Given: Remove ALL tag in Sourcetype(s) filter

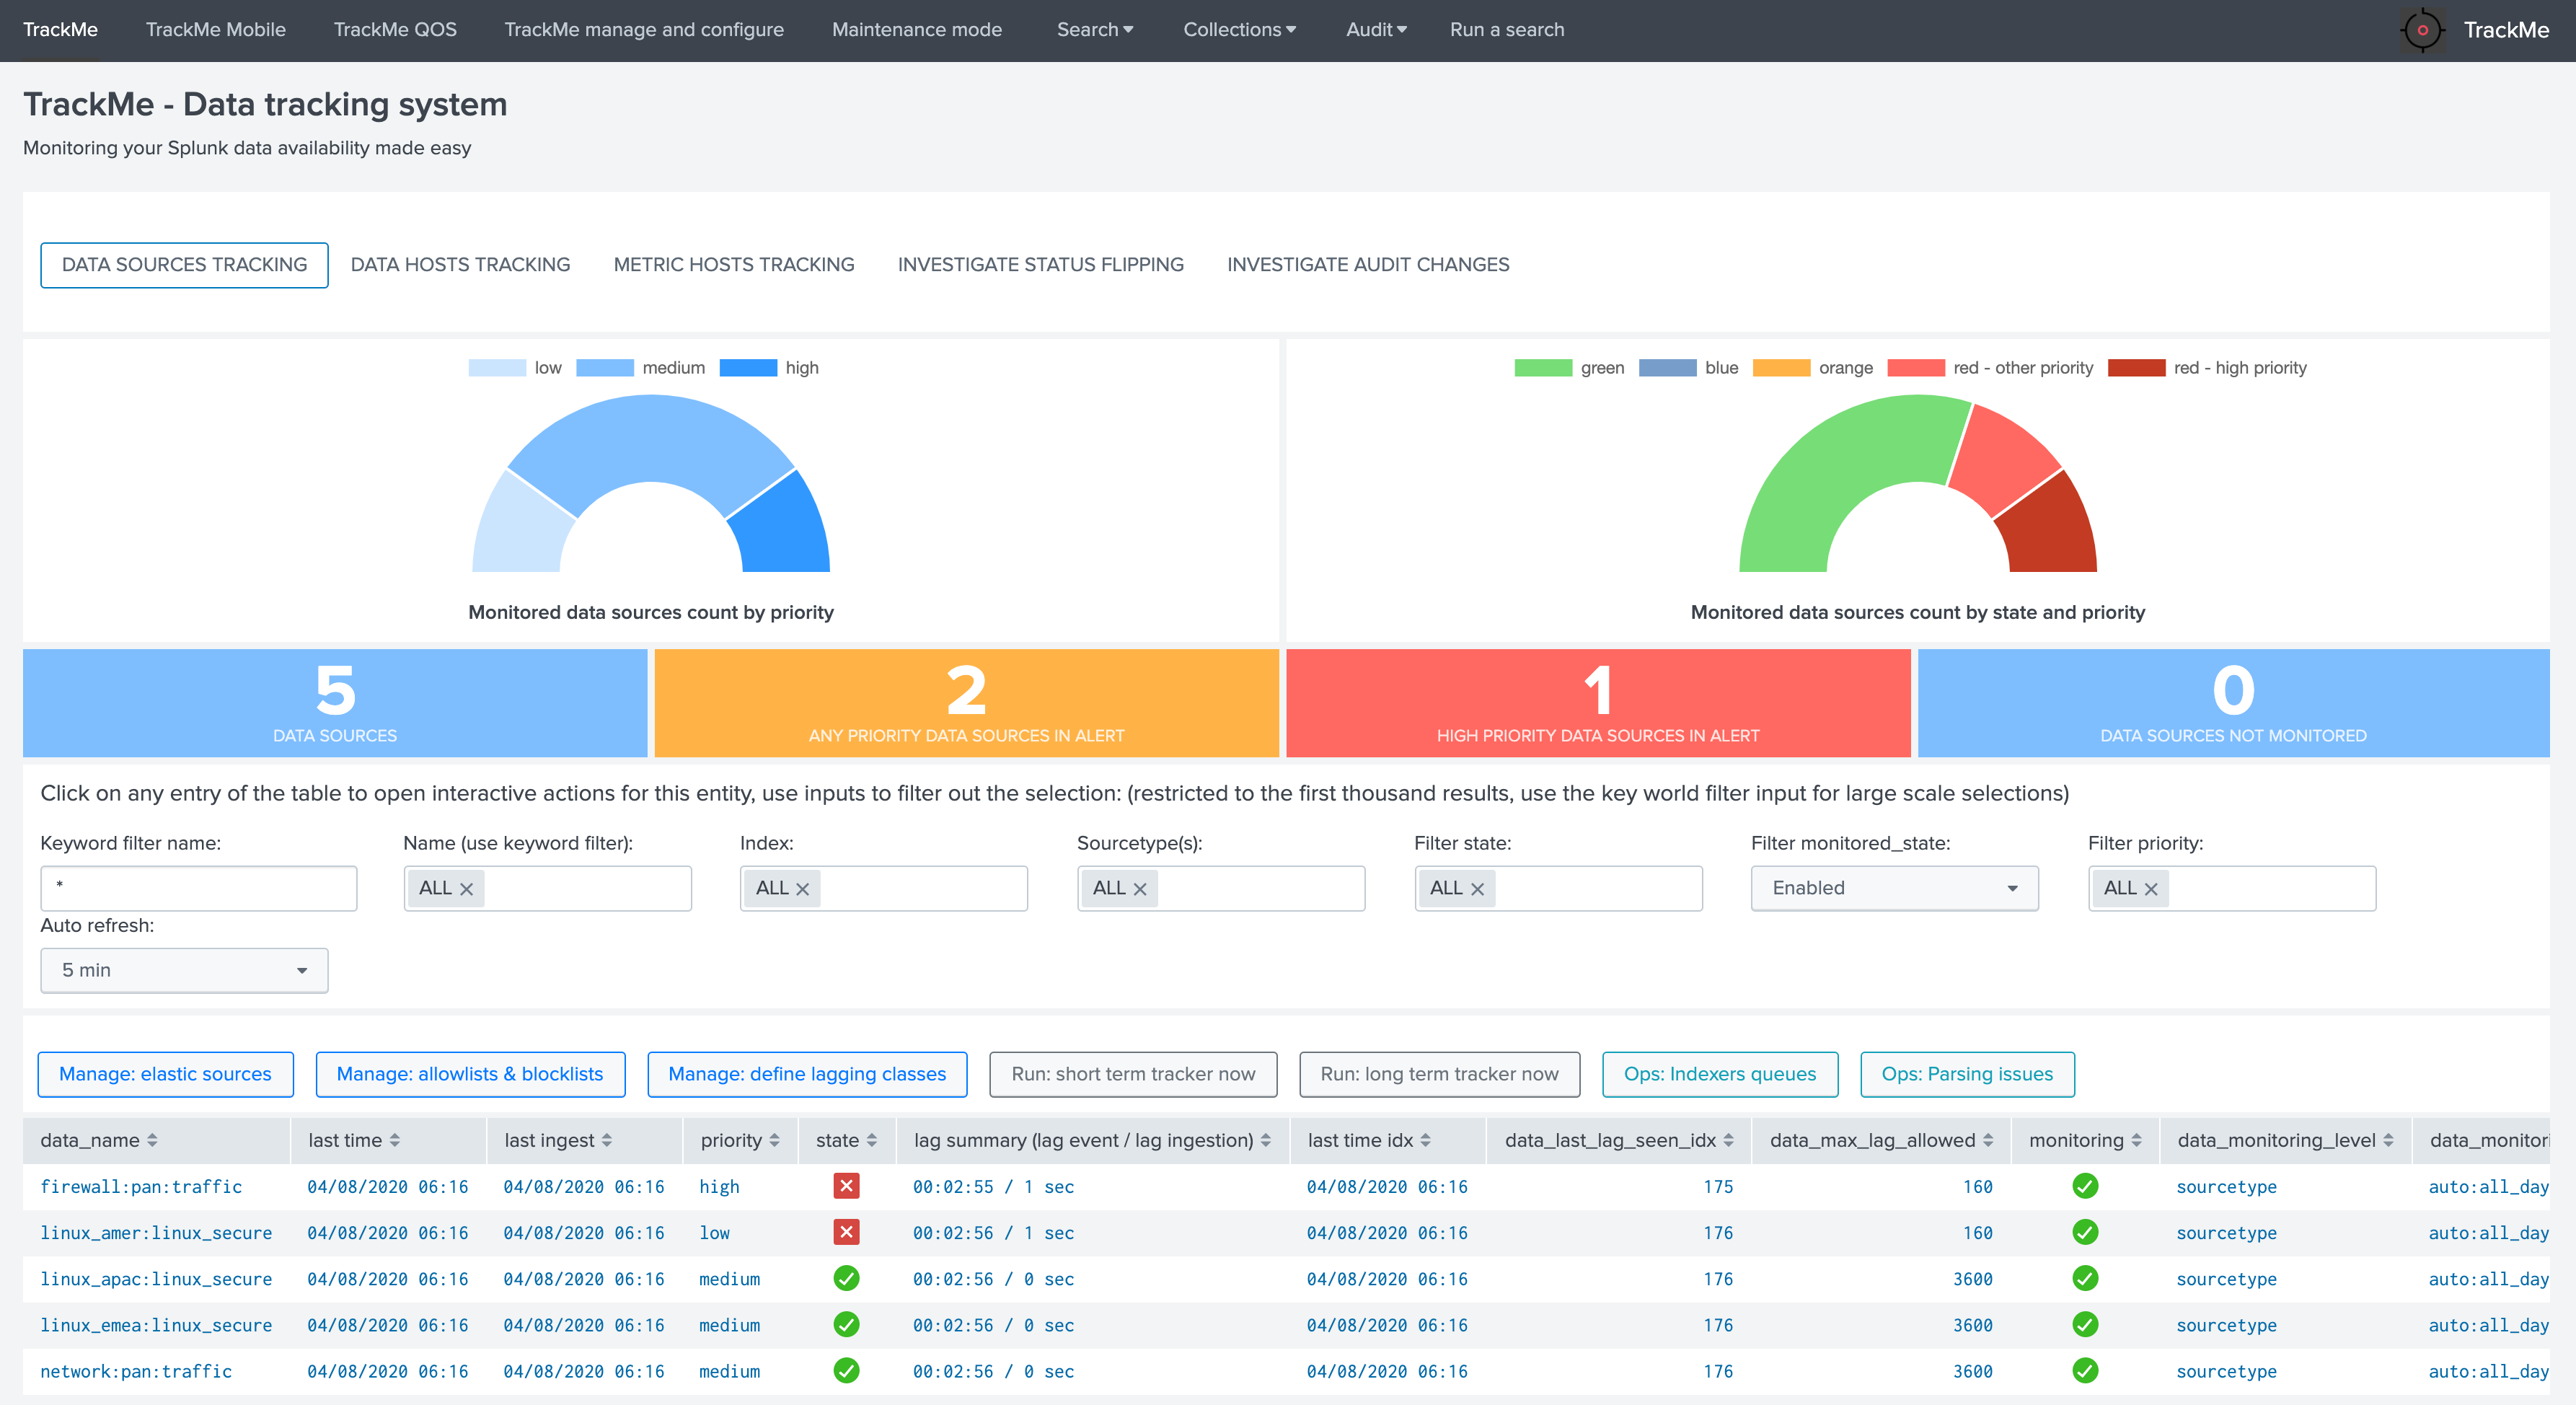Looking at the screenshot, I should pyautogui.click(x=1139, y=888).
